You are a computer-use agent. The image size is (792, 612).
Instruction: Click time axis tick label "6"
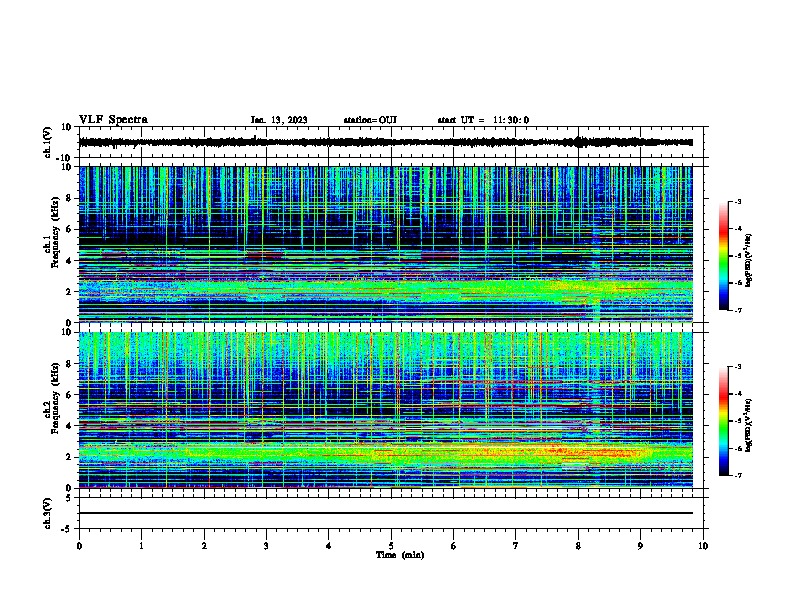(x=454, y=546)
